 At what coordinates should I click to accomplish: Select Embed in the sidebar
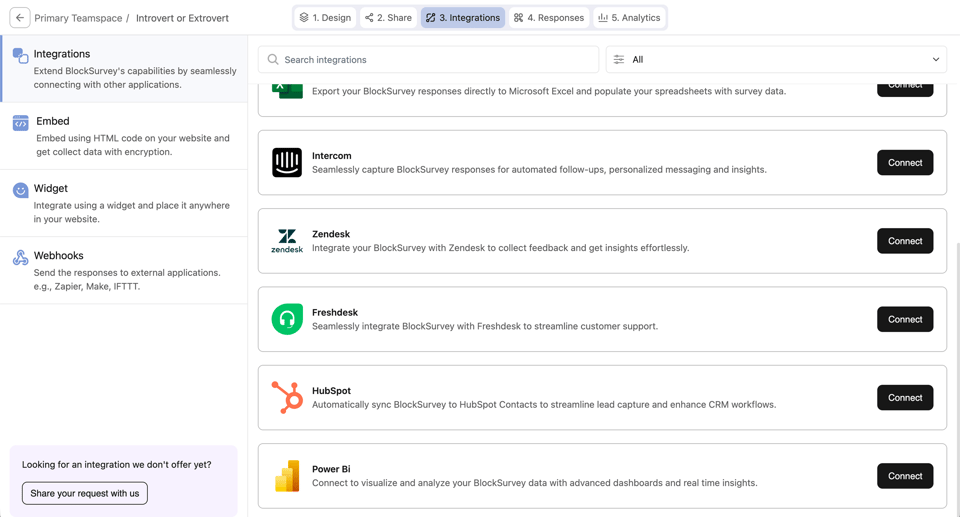coord(124,136)
